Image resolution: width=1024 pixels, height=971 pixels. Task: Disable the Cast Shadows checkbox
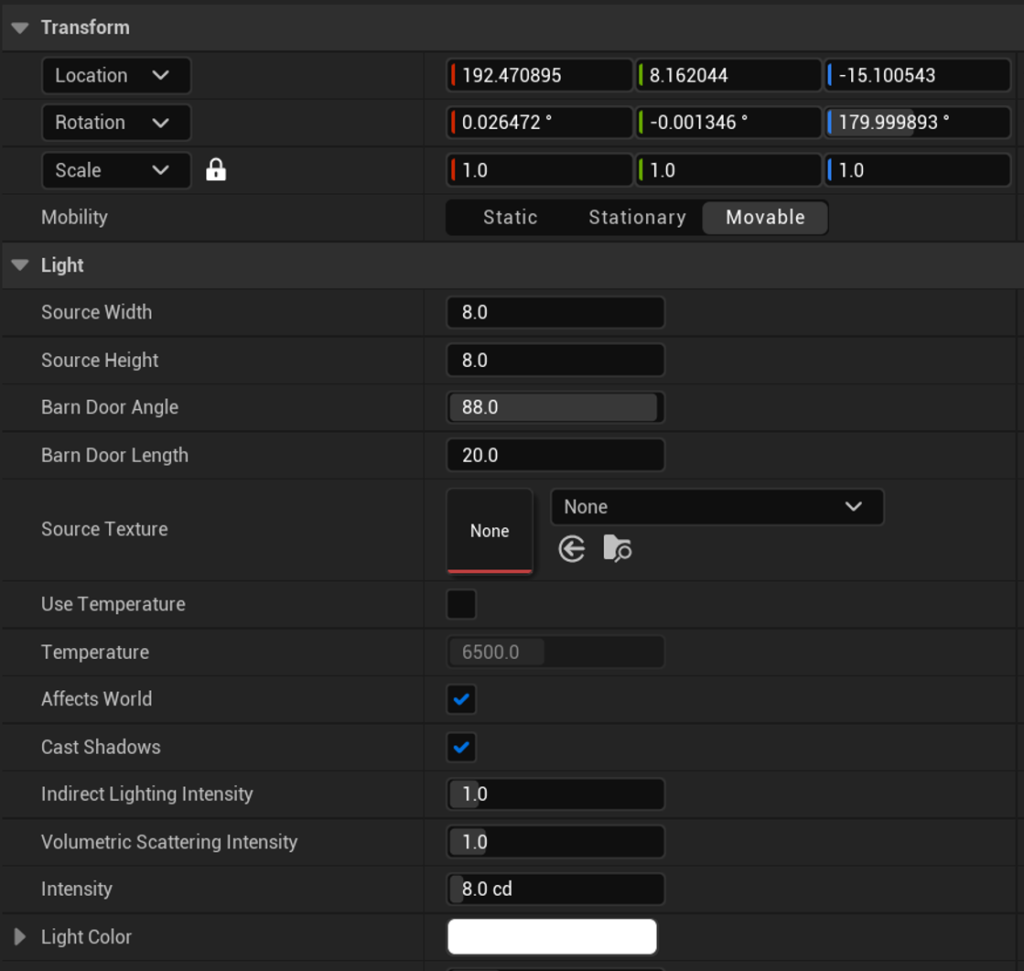(461, 747)
